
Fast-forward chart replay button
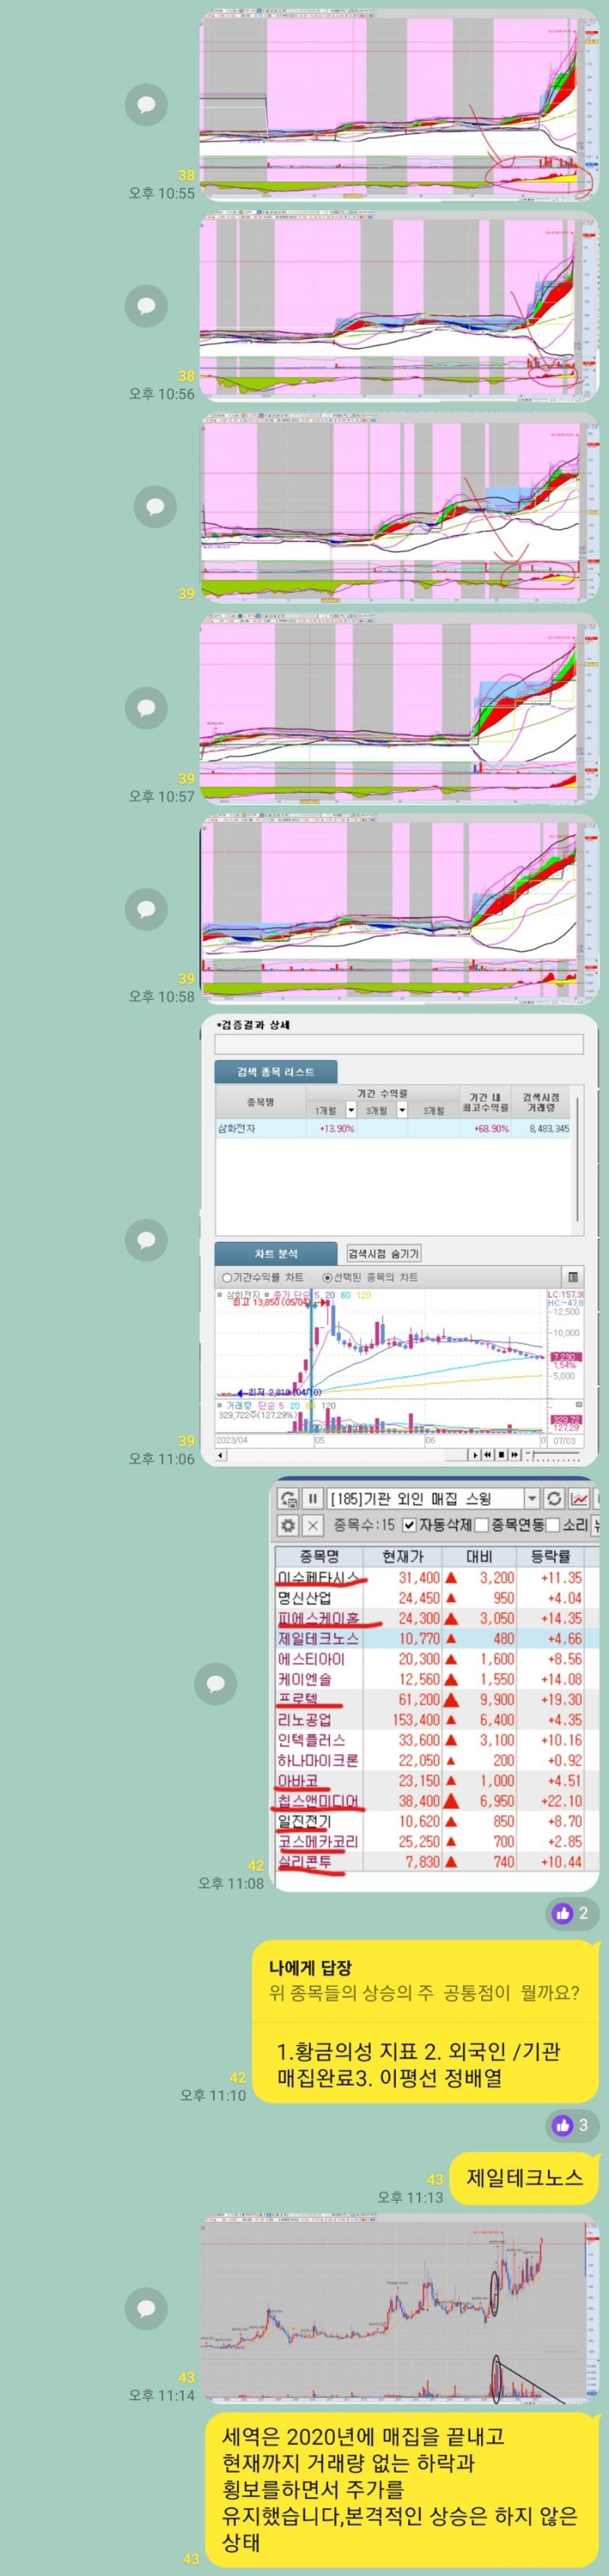point(514,1455)
